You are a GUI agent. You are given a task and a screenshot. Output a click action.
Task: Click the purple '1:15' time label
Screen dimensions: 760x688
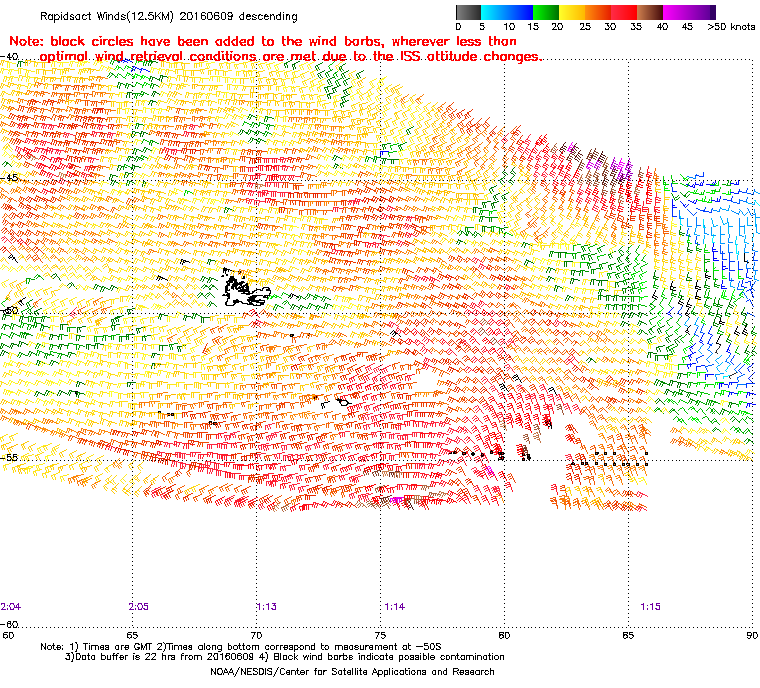650,607
